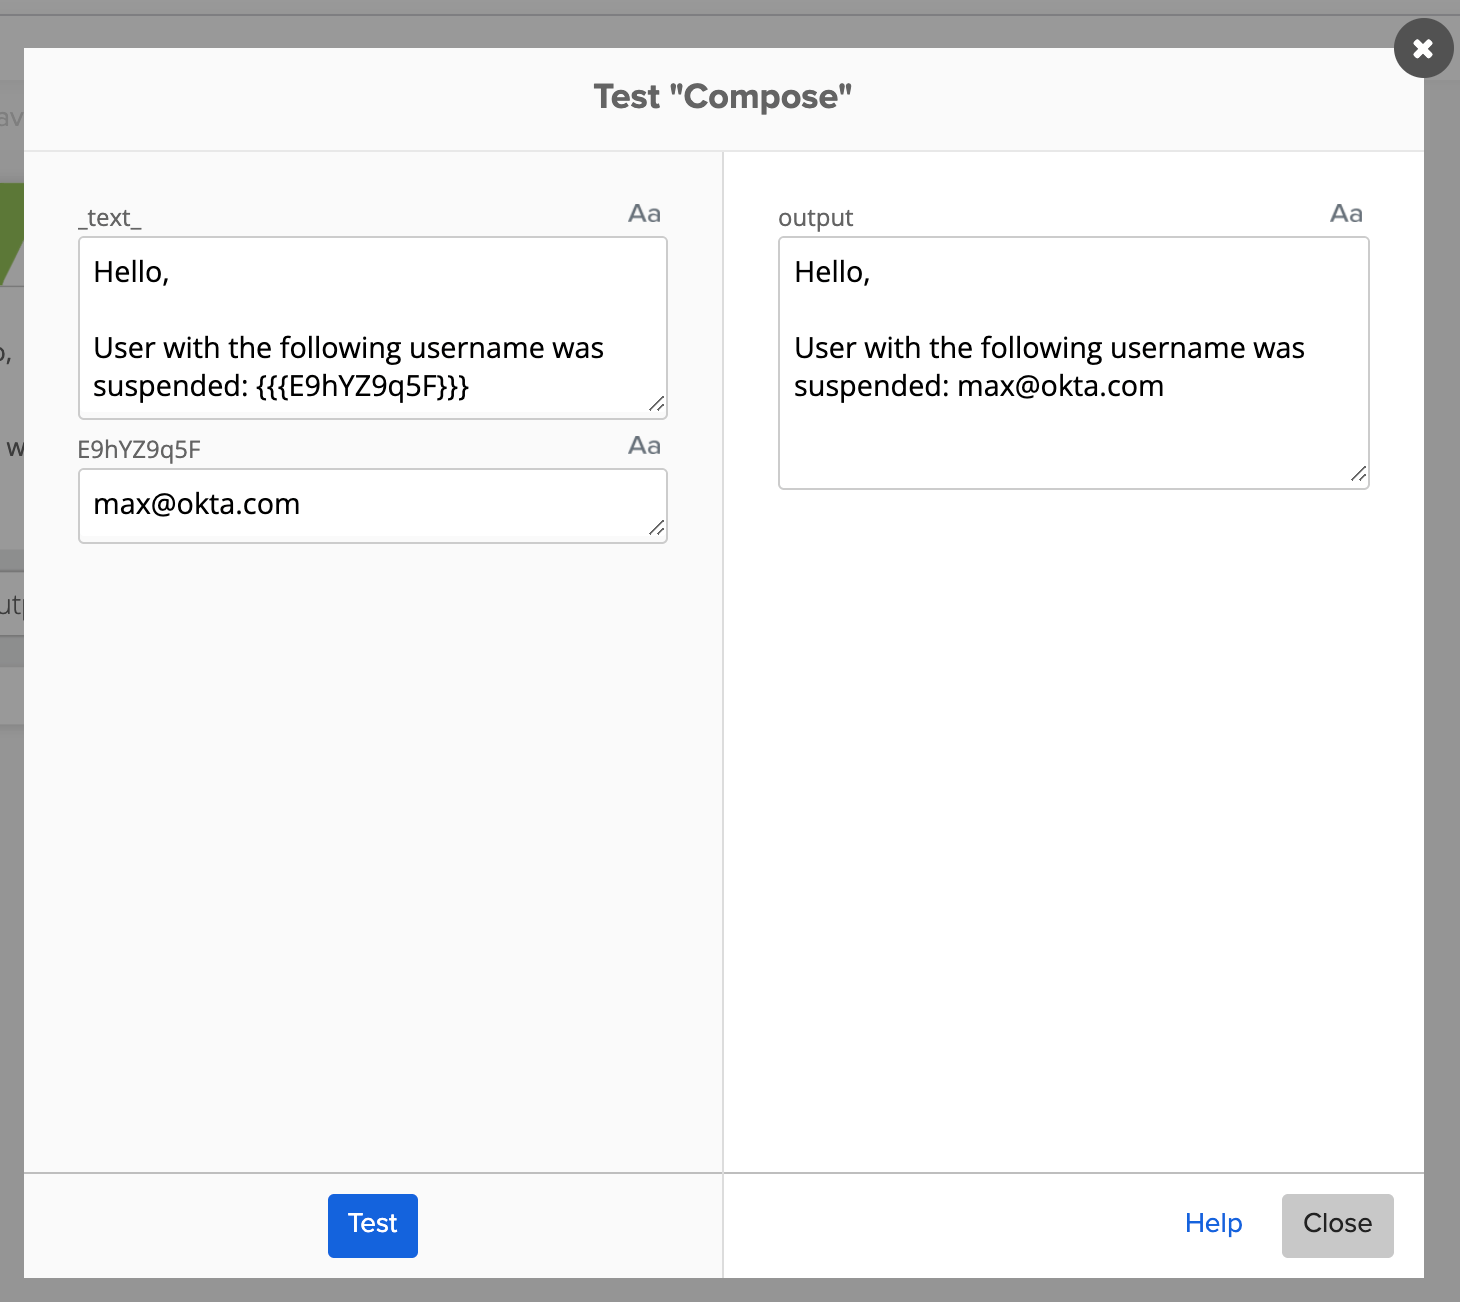Click the Aa type icon beside E9hYZ9q5F
This screenshot has height=1302, width=1460.
click(644, 446)
